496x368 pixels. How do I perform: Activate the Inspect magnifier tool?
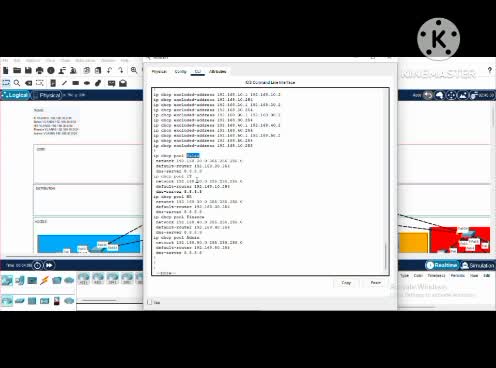coord(17,83)
